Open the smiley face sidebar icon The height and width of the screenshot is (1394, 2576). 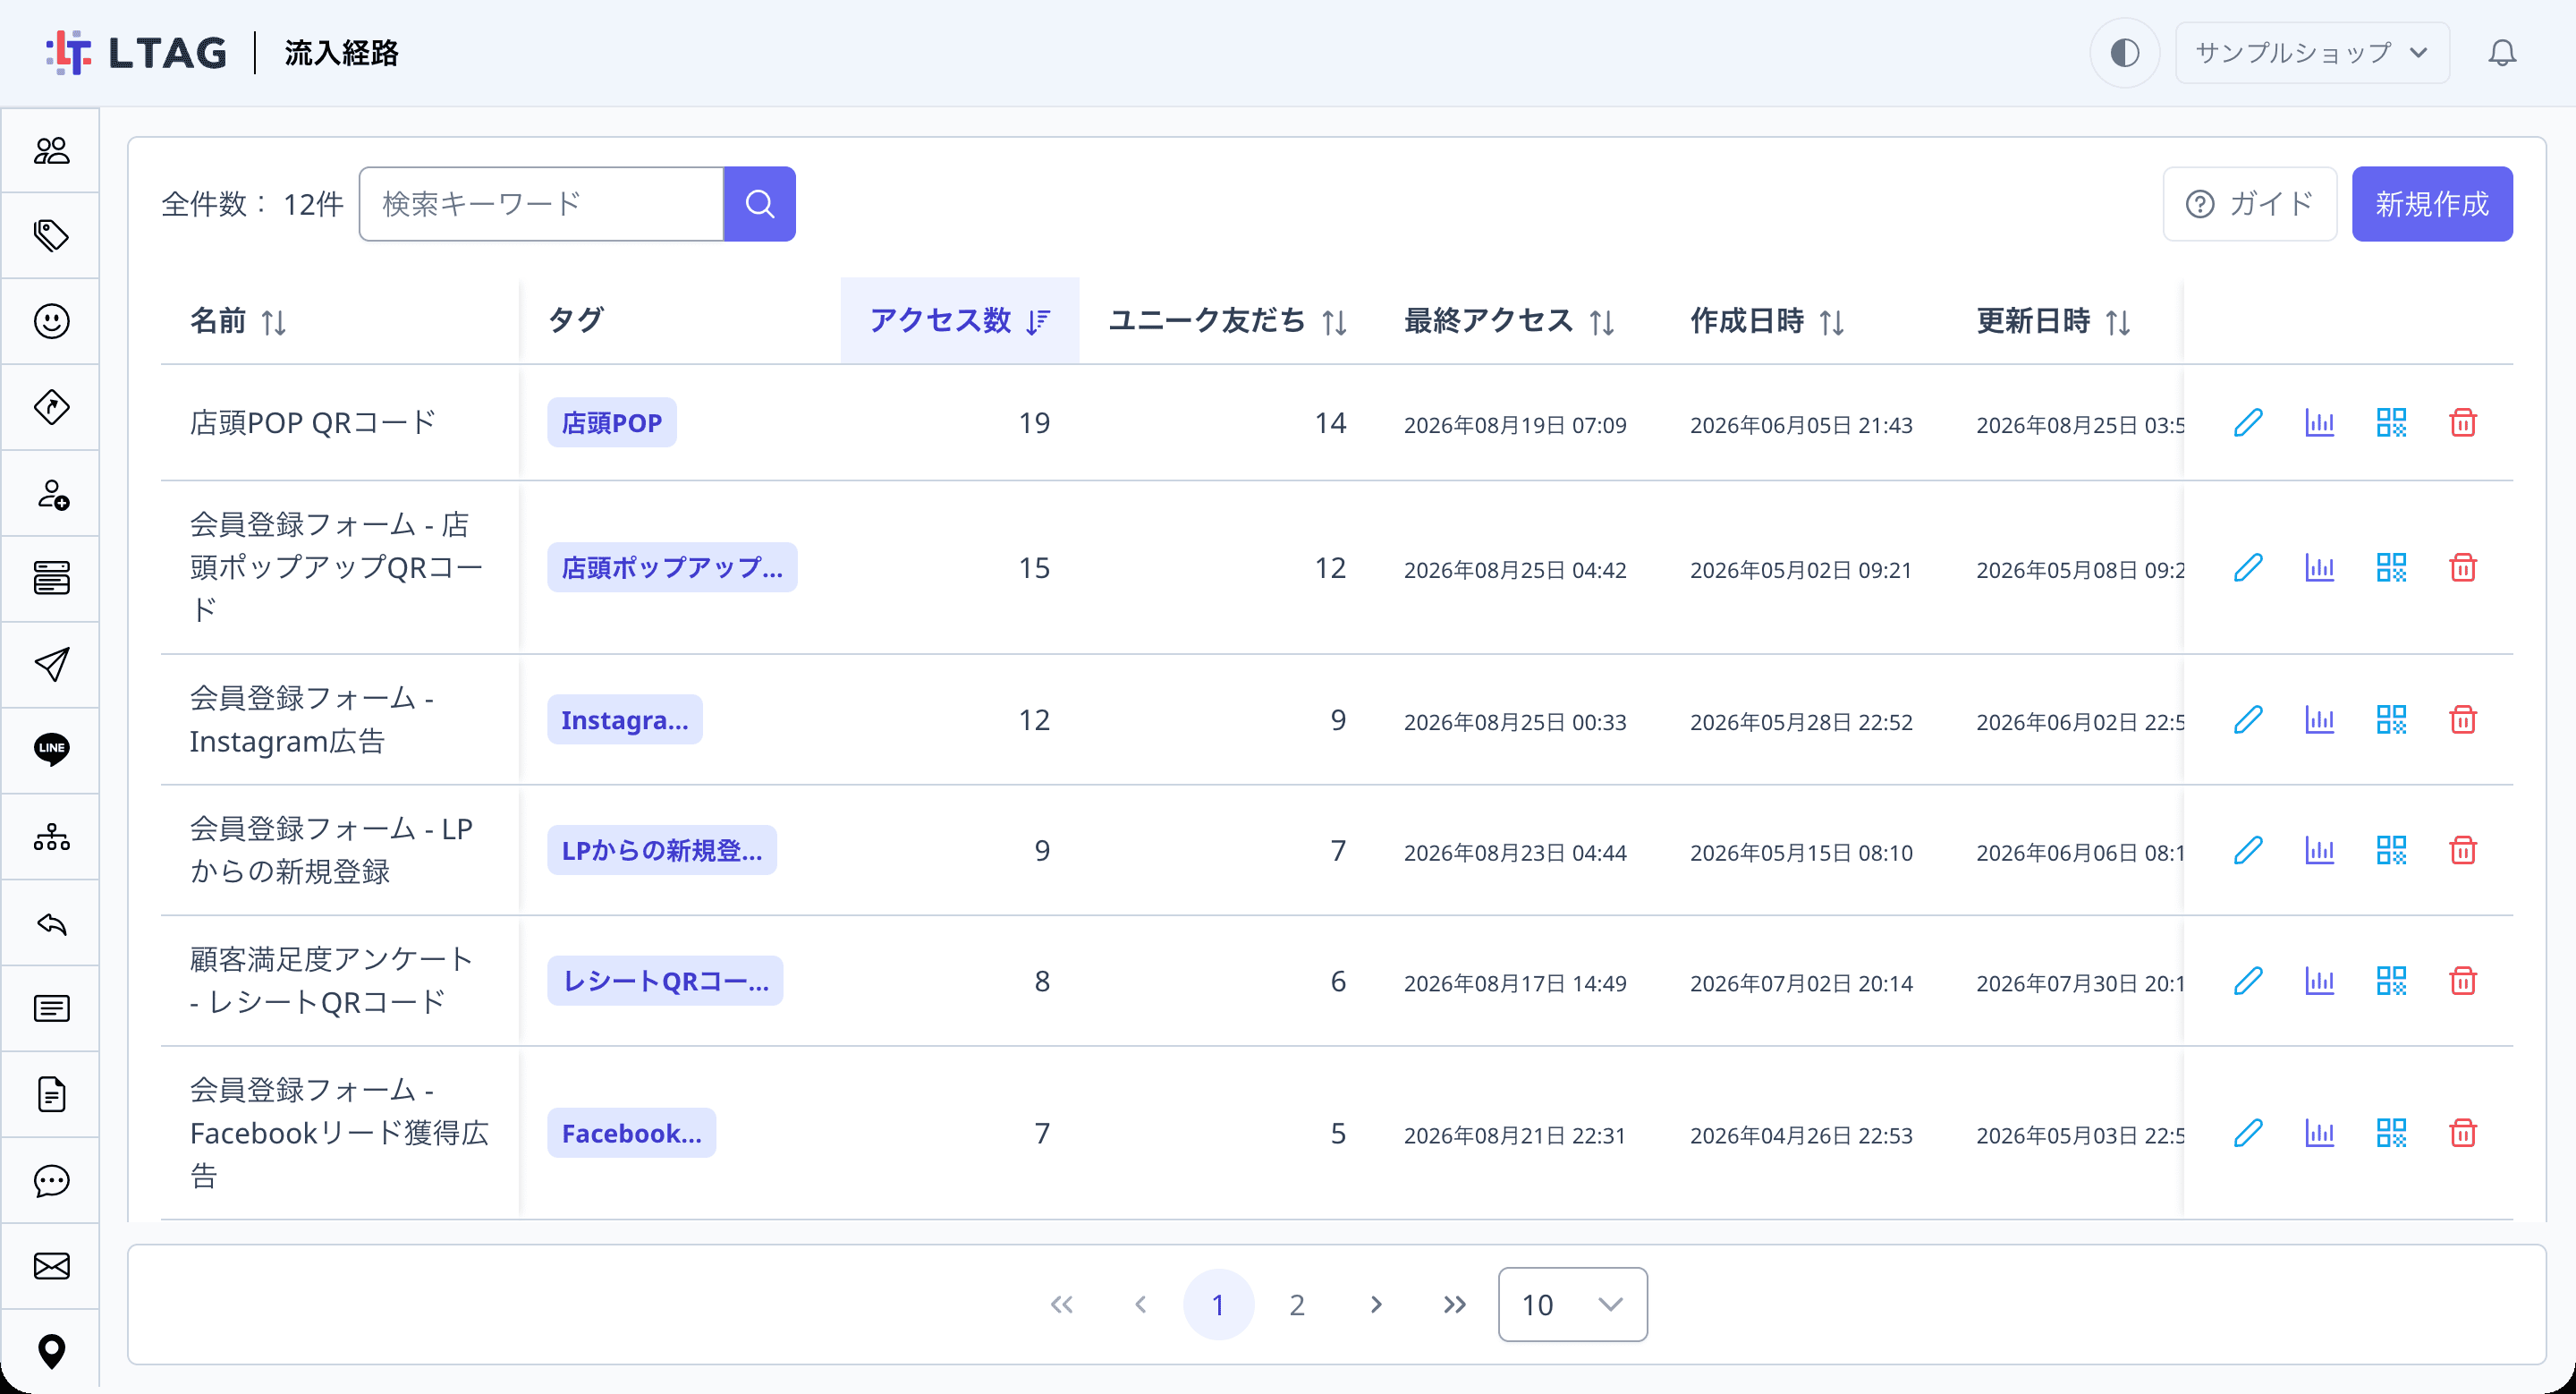tap(51, 321)
